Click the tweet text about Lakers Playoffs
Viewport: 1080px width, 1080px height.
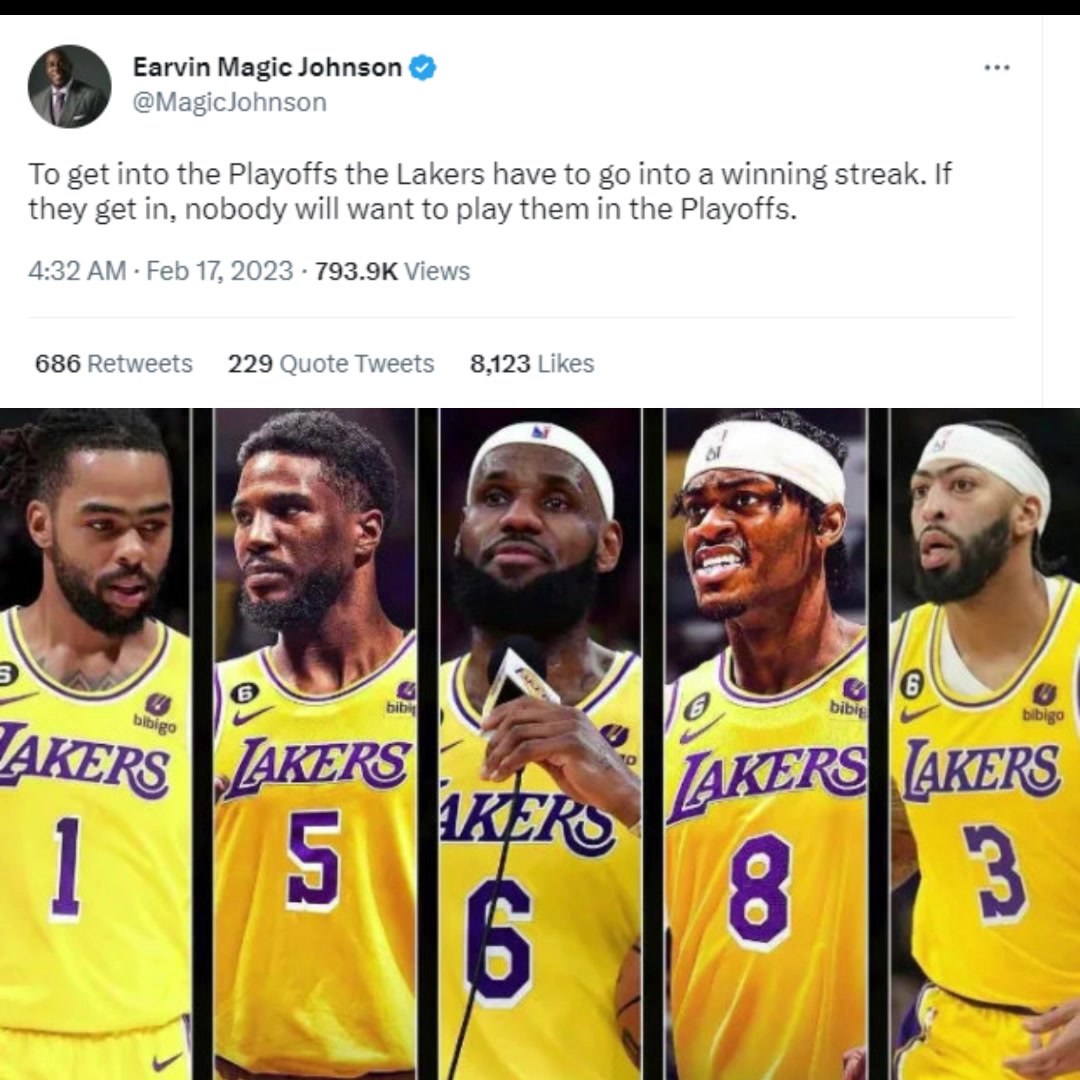490,191
